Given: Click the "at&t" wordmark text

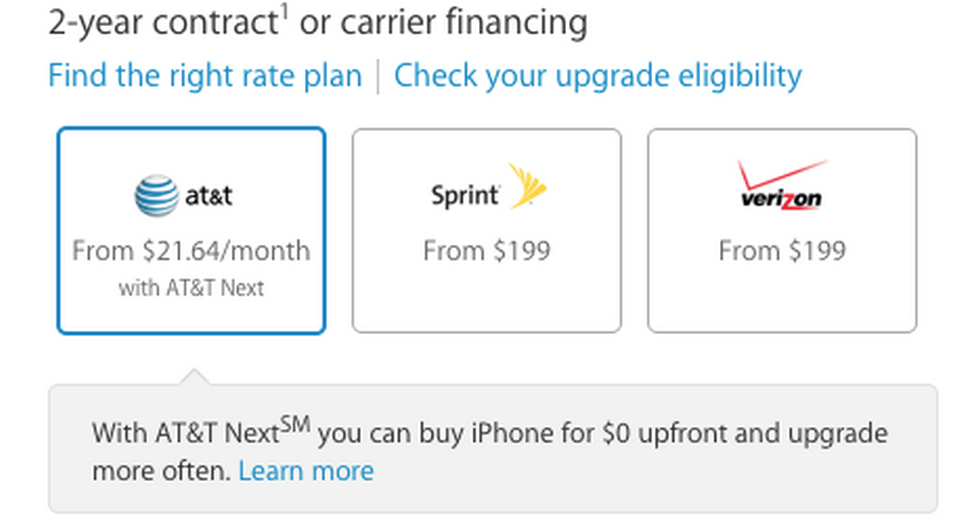Looking at the screenshot, I should [x=208, y=196].
